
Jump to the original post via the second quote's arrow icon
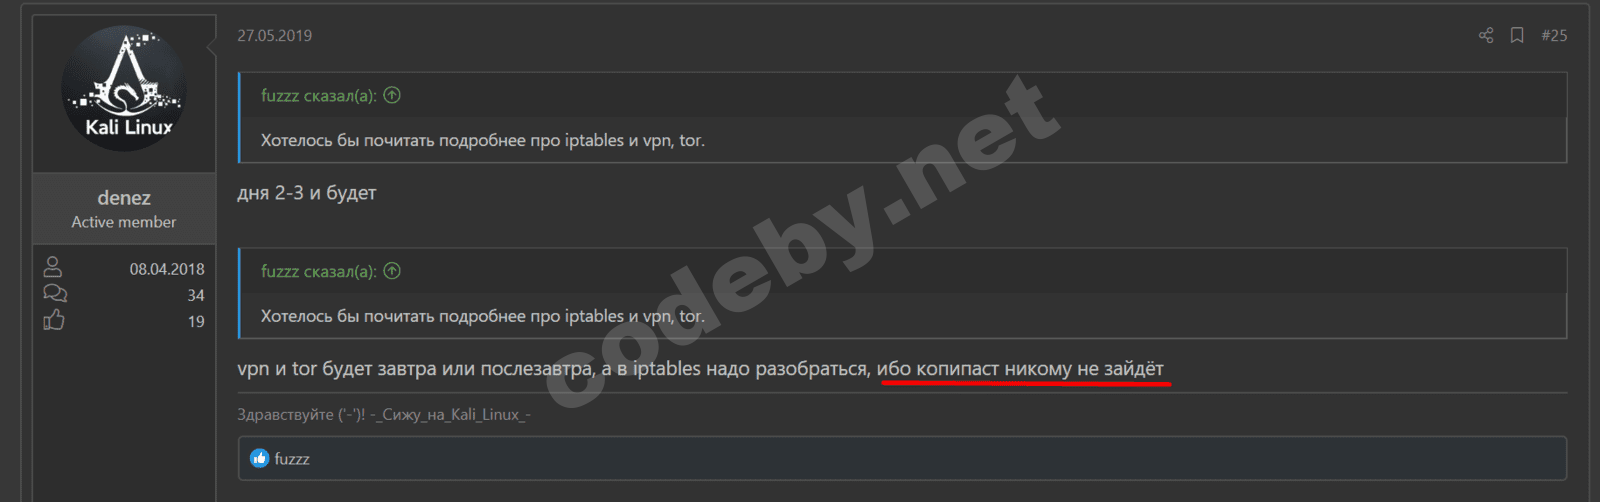tap(392, 270)
